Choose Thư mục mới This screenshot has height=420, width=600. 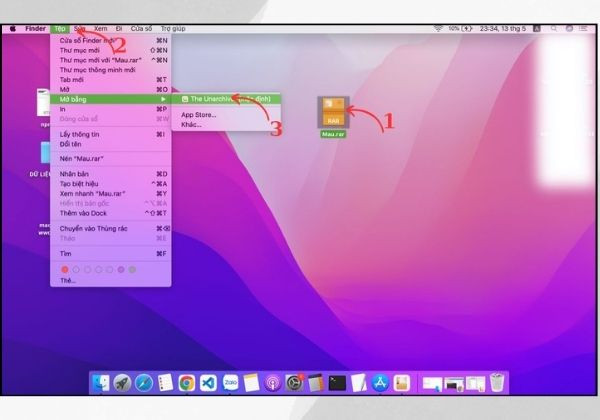[111, 50]
